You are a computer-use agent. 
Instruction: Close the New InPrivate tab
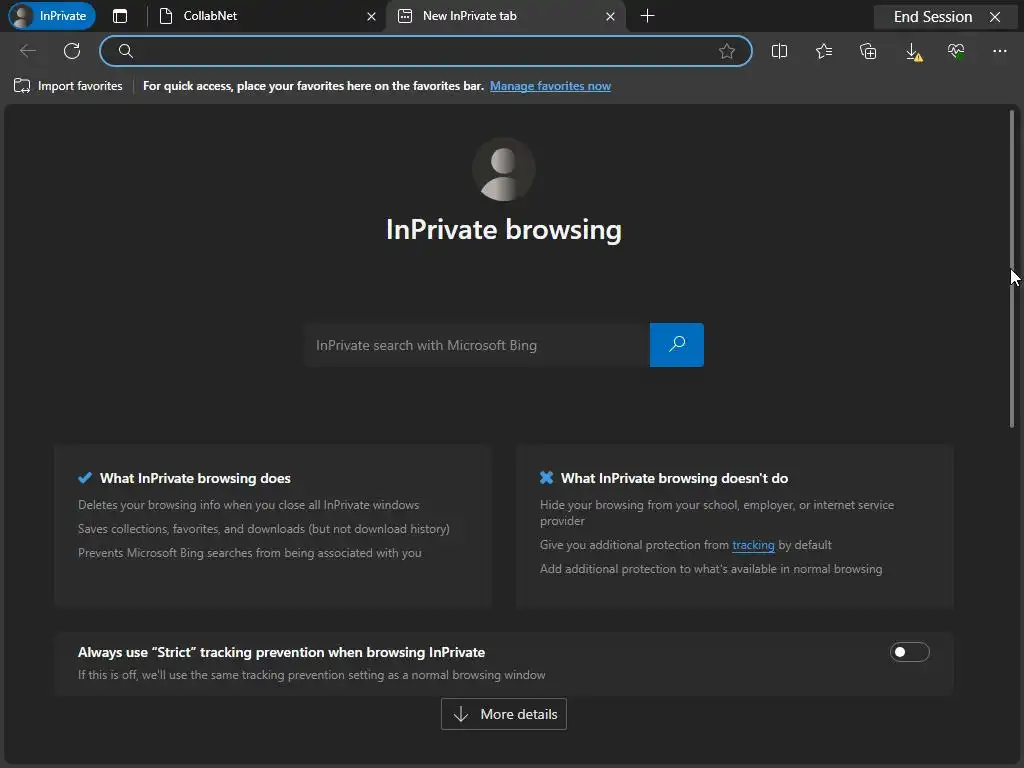coord(610,16)
